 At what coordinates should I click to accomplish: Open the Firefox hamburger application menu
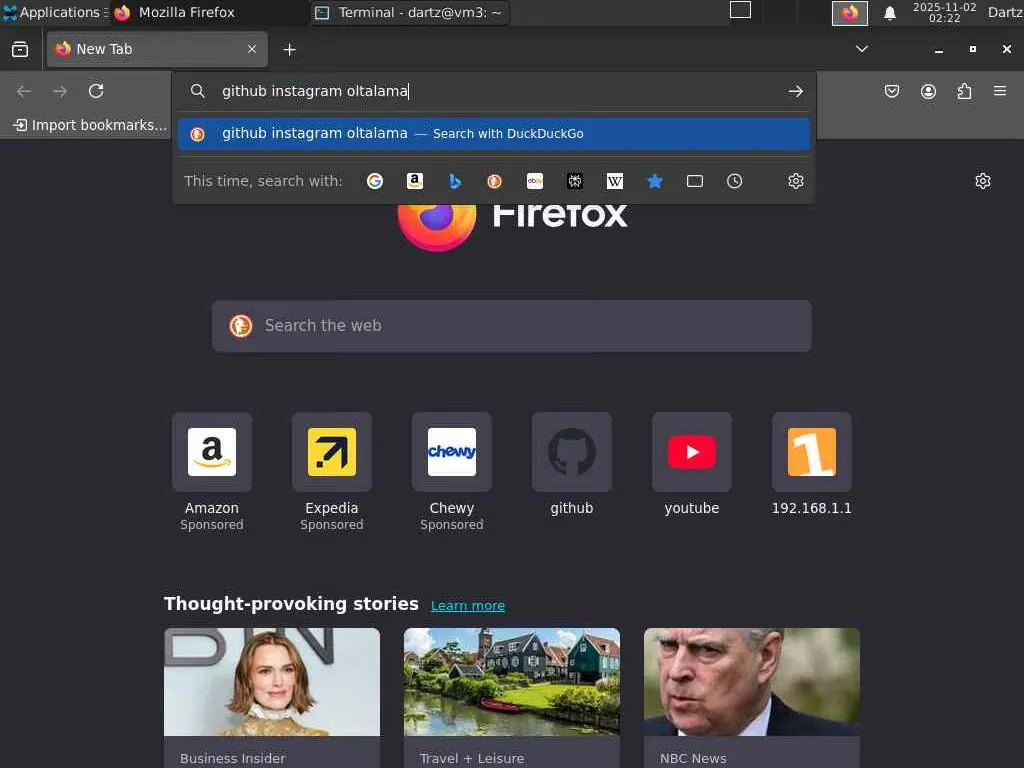coord(1000,91)
